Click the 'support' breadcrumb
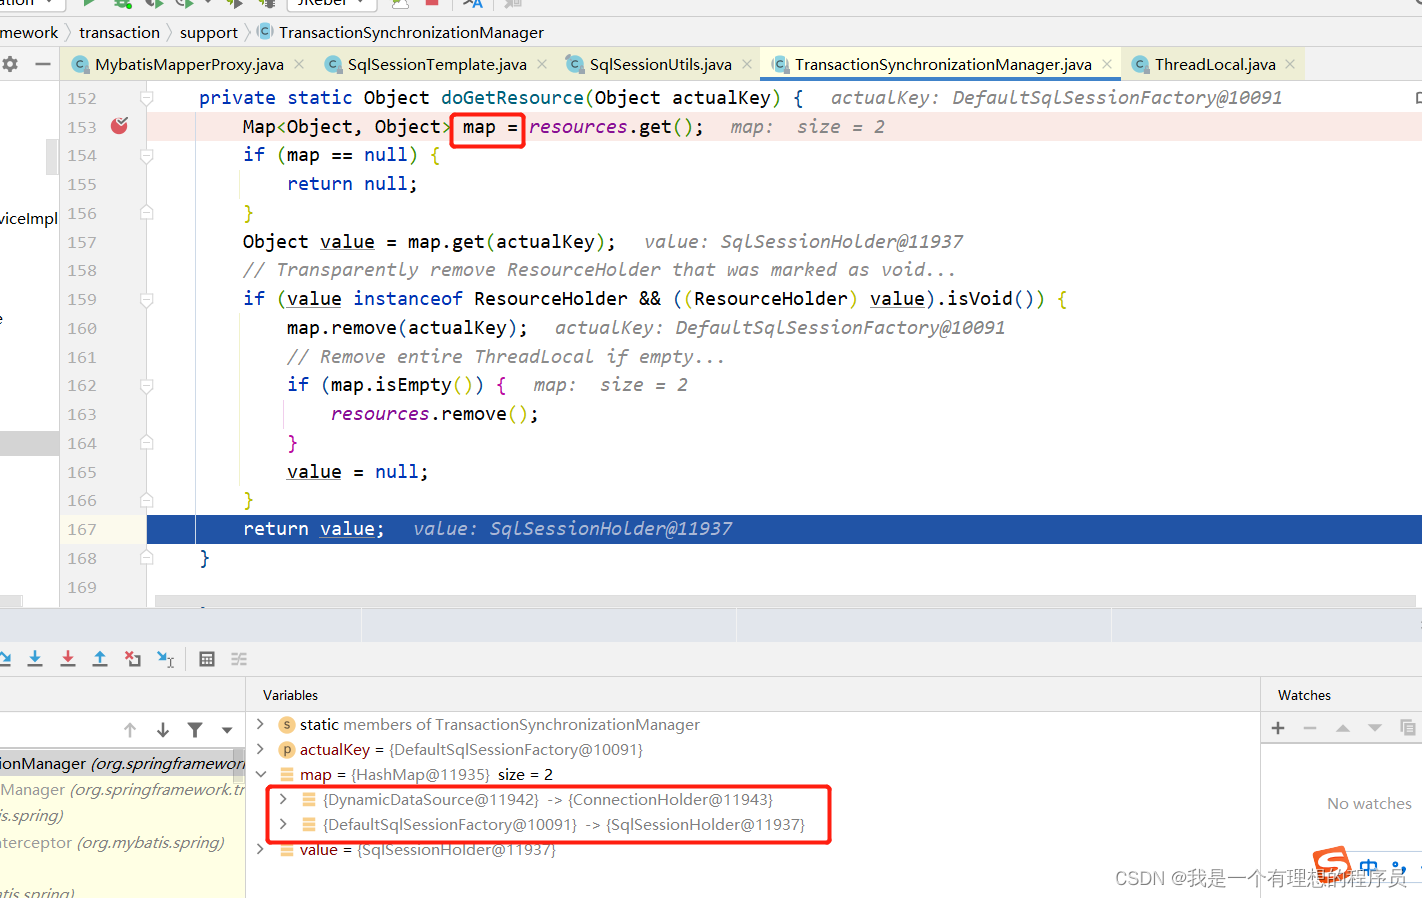This screenshot has width=1422, height=898. [209, 33]
